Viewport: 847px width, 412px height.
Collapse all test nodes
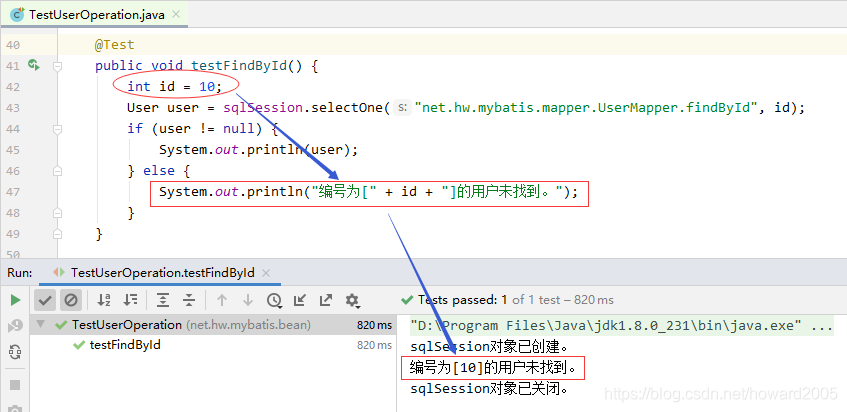[189, 300]
